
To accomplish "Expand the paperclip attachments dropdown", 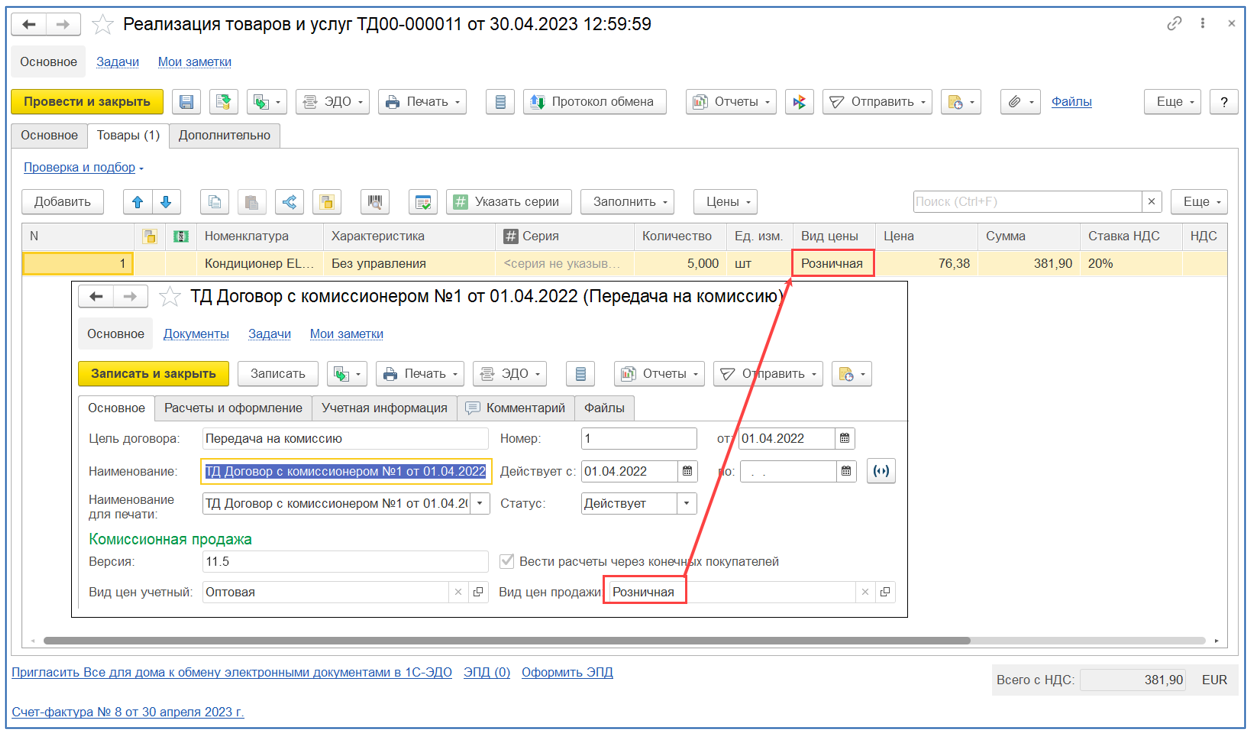I will pyautogui.click(x=1020, y=102).
